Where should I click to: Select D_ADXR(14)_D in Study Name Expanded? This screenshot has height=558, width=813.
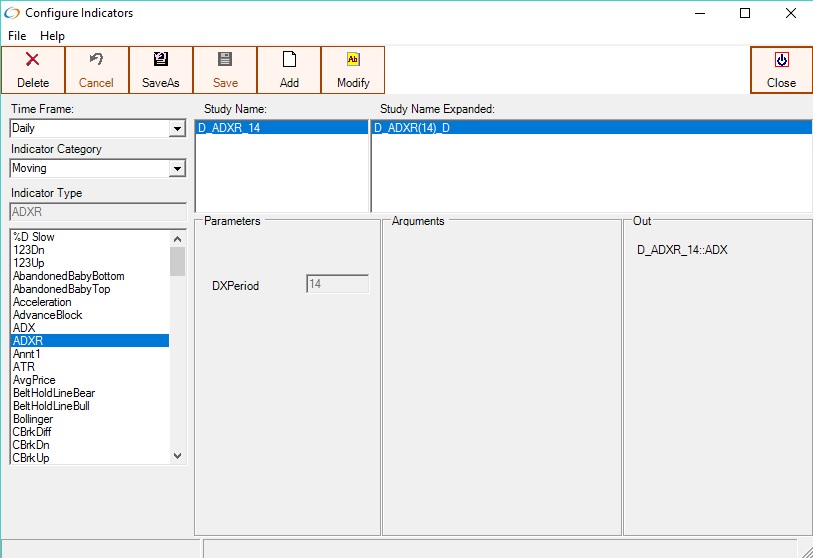tap(413, 128)
